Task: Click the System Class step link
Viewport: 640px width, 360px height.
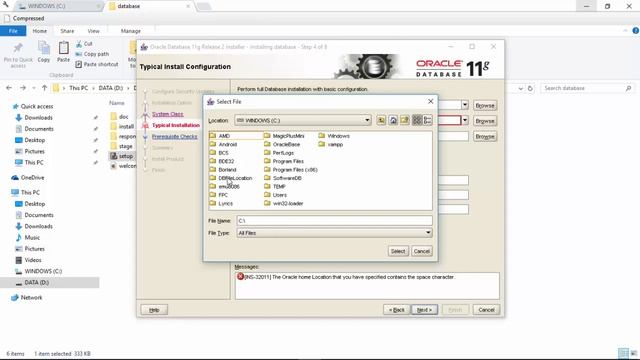Action: coord(168,114)
